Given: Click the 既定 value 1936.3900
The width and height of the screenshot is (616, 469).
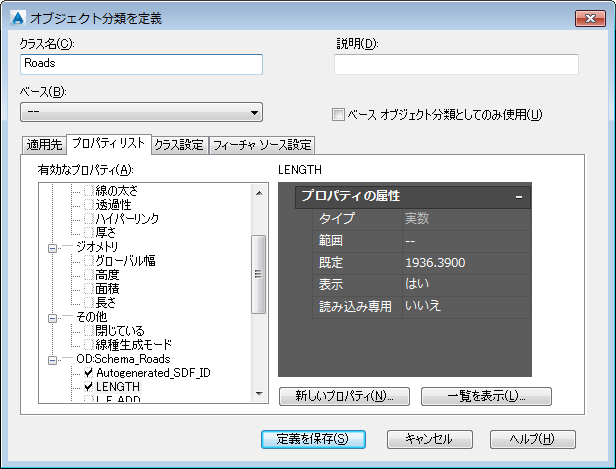Looking at the screenshot, I should coord(466,263).
